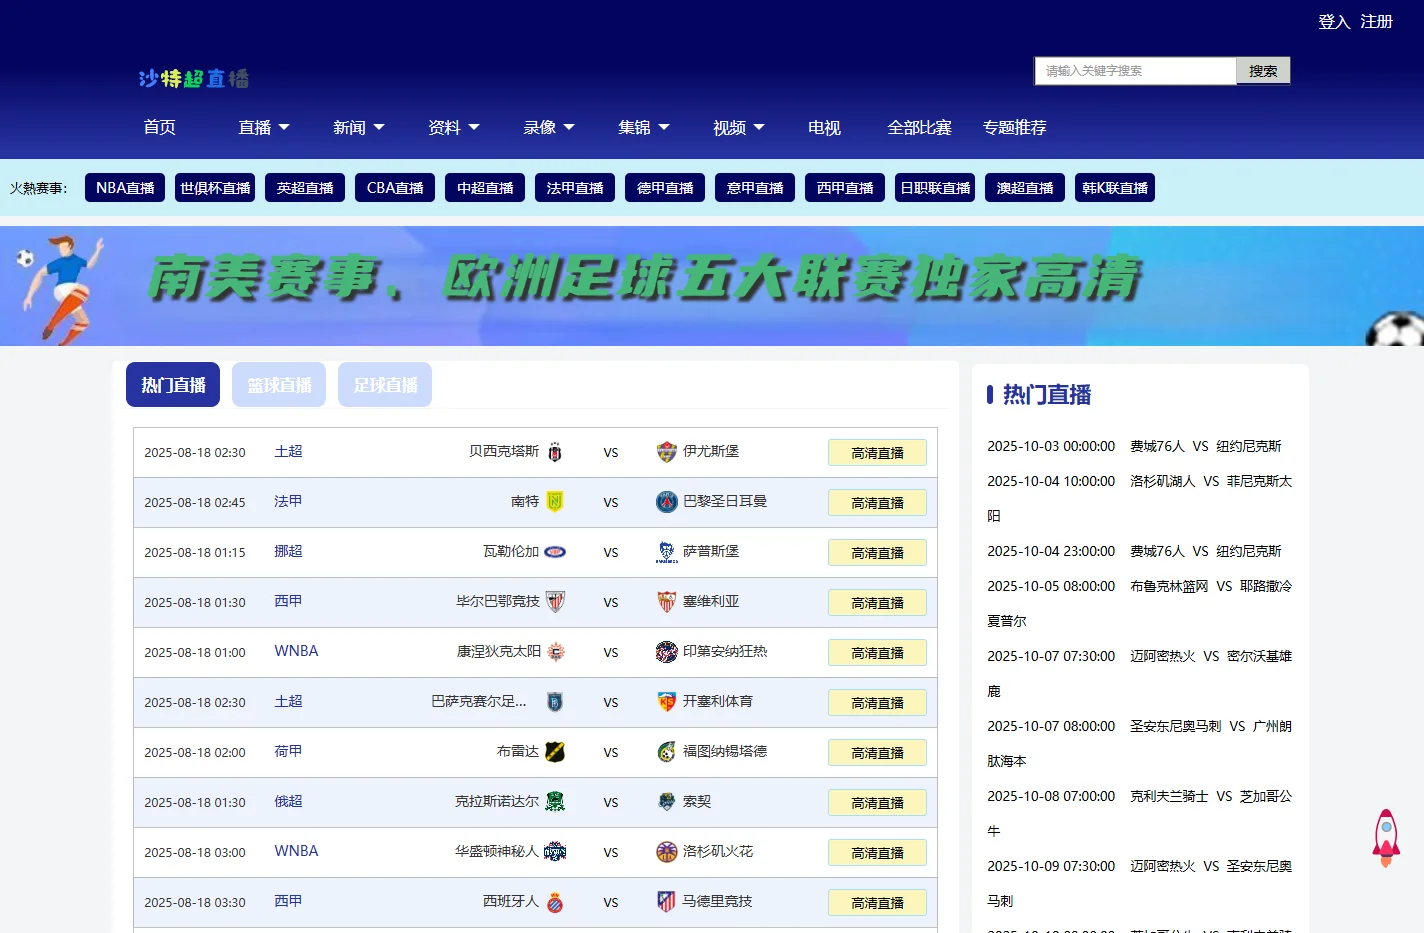Click 高清直播 for 贝西克塔斯 match

(x=877, y=453)
